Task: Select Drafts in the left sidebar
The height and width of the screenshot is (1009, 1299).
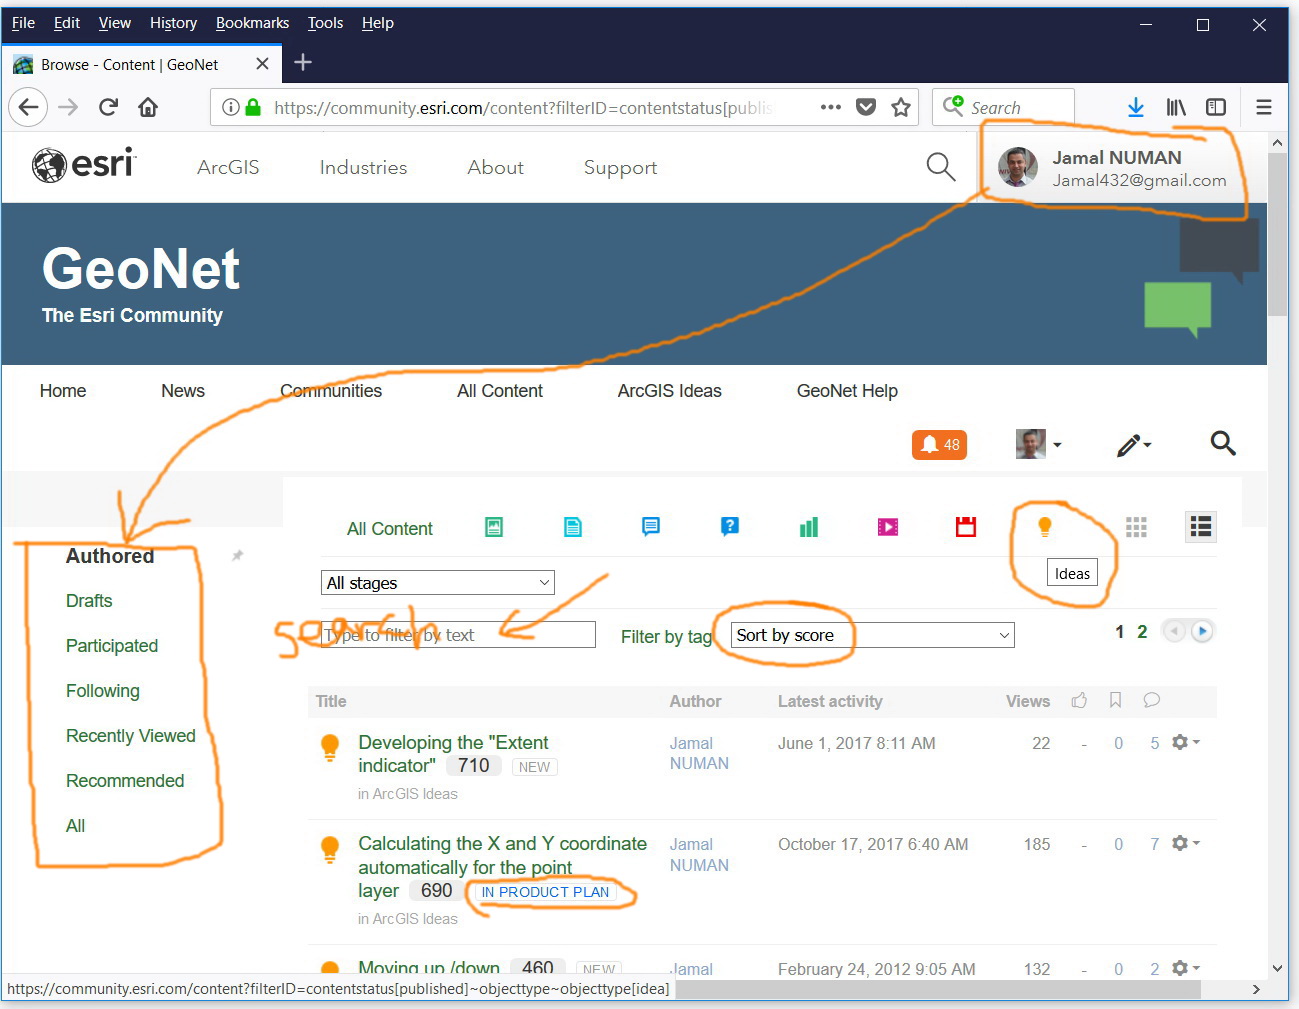Action: 89,601
